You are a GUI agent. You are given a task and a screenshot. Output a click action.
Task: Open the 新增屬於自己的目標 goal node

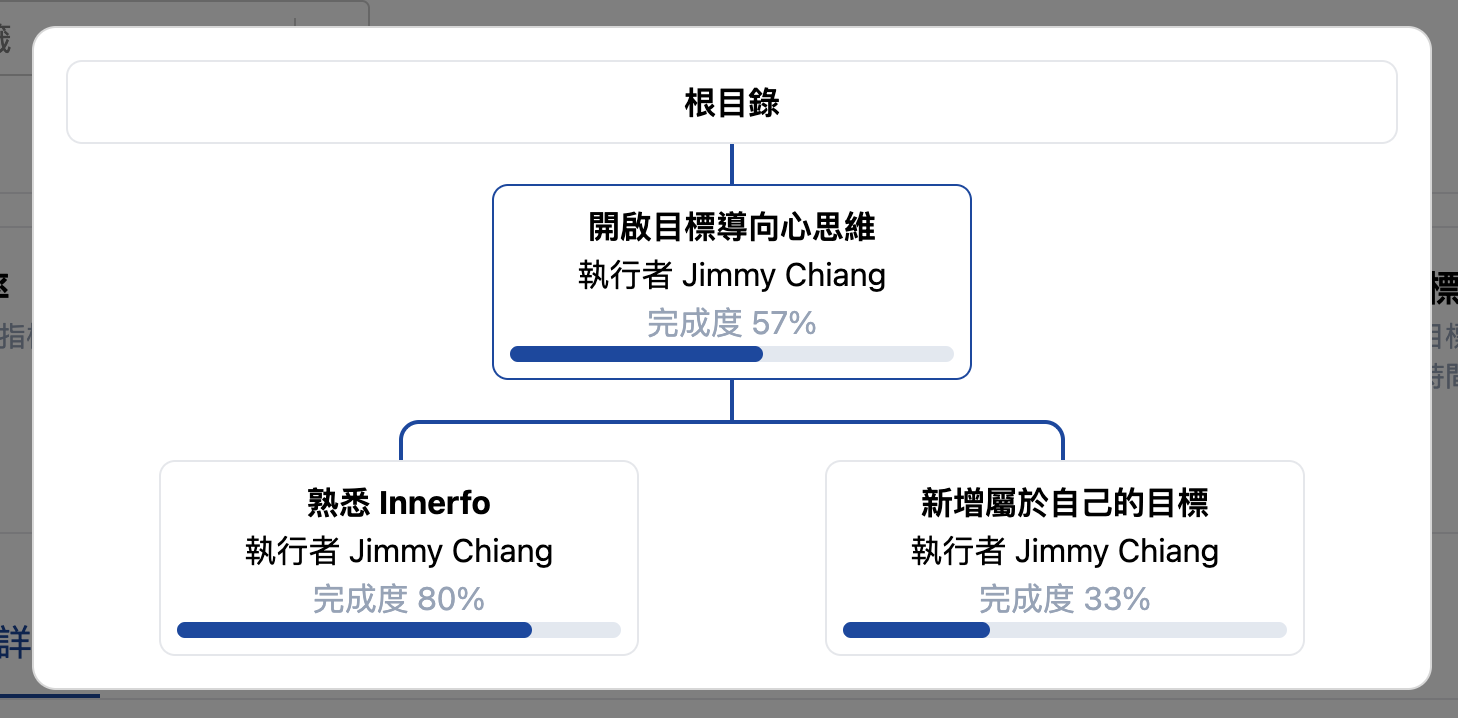(x=1065, y=557)
